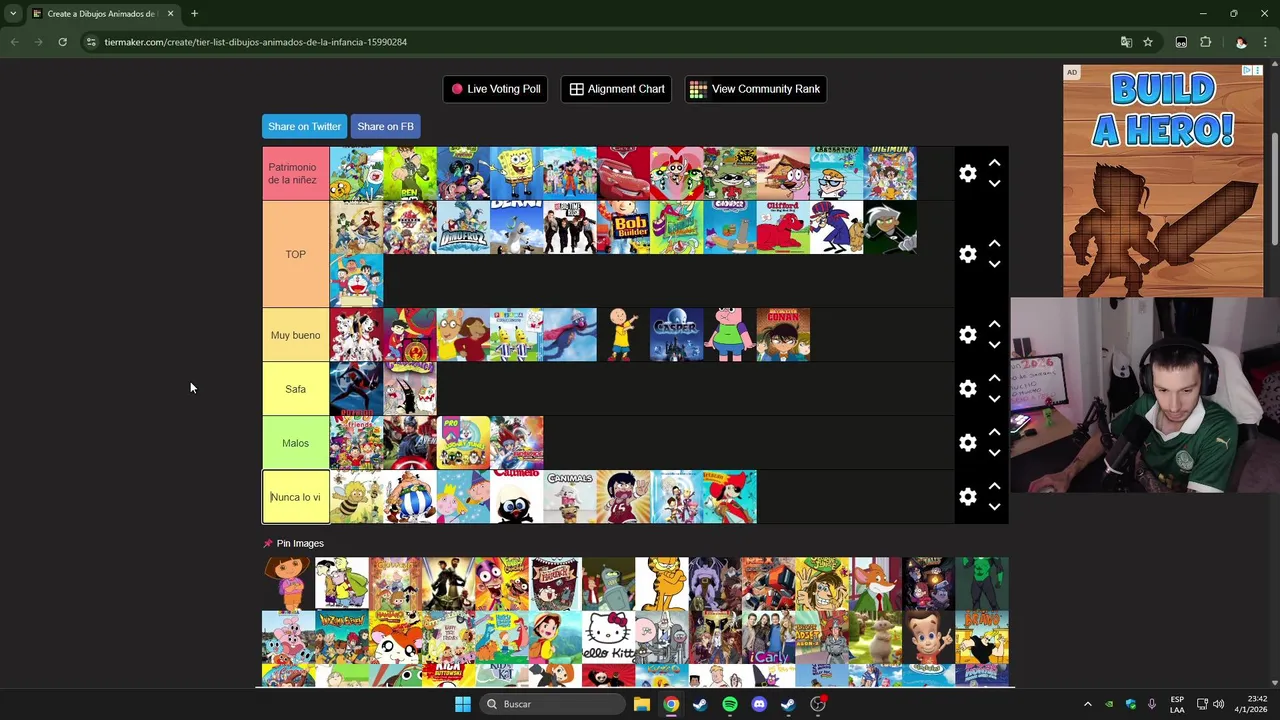Edit the Muy bueno tier label
This screenshot has width=1280, height=720.
[x=295, y=335]
